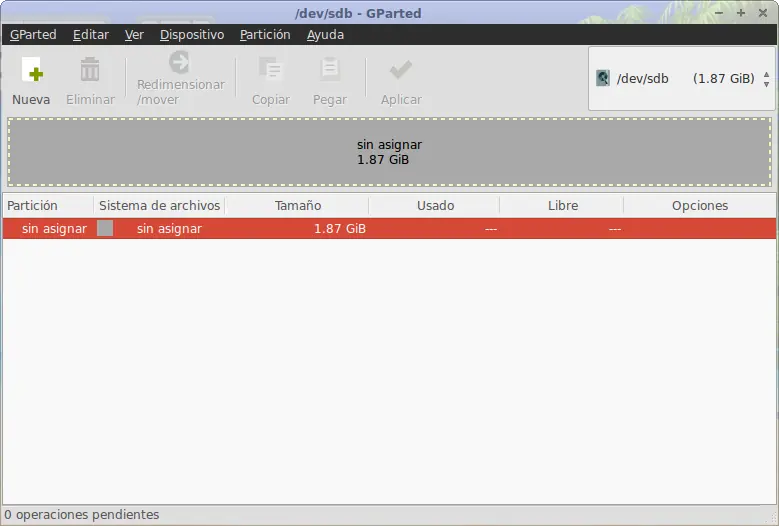
Task: Open the Ayuda menu
Action: [325, 35]
